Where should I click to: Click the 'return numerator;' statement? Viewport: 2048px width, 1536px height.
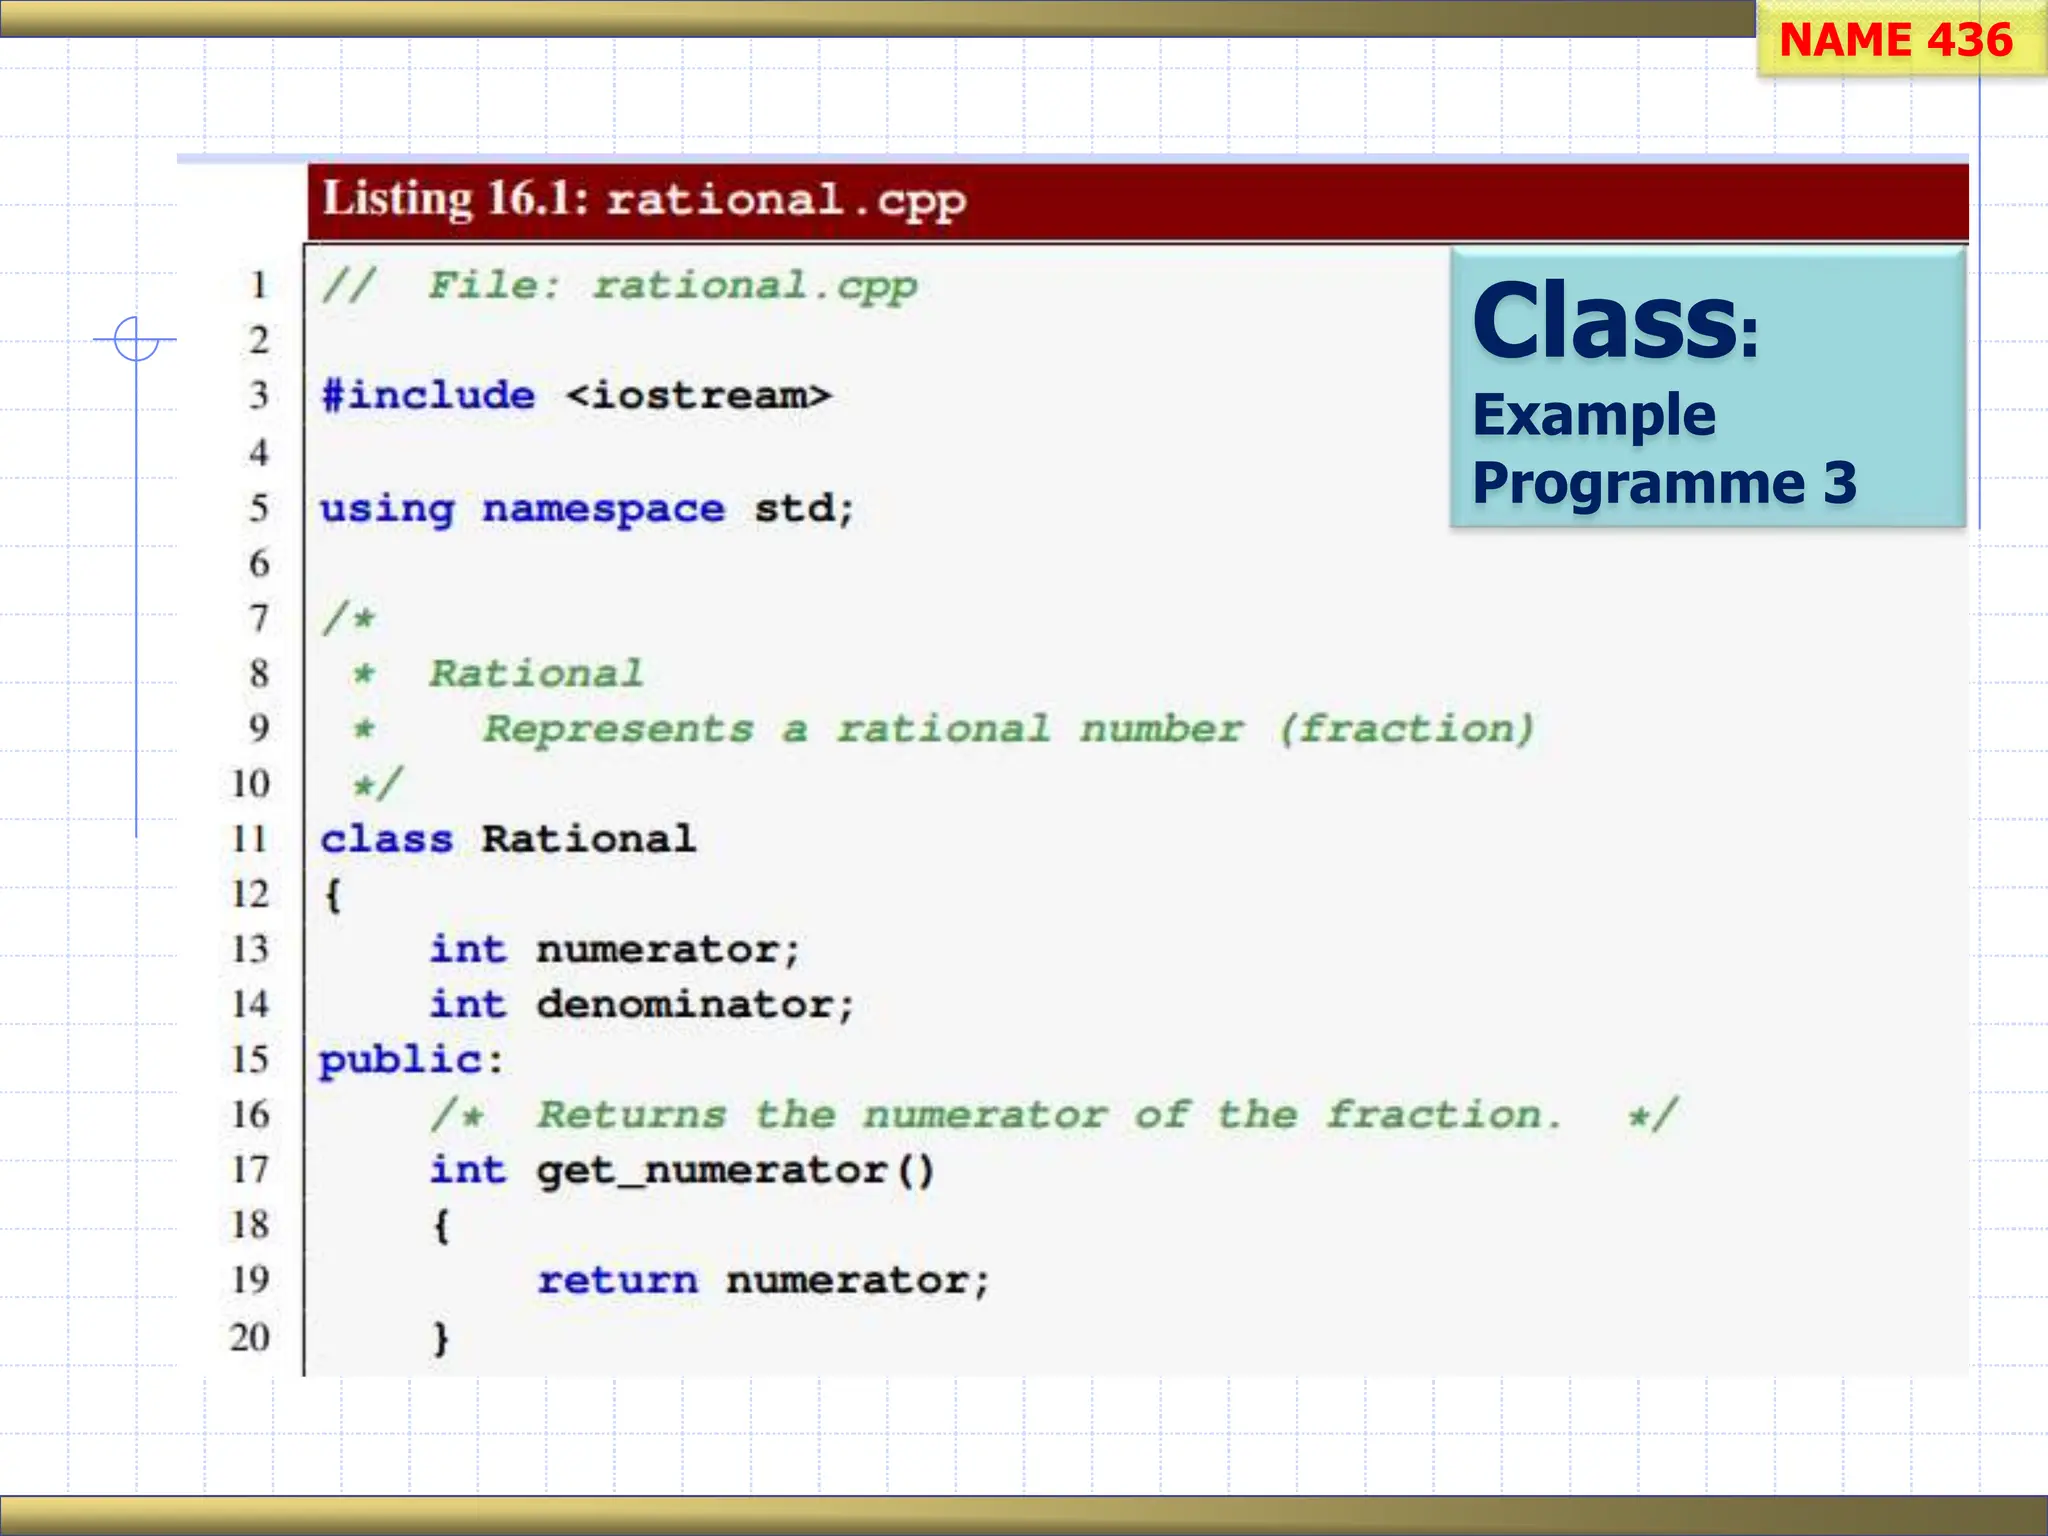click(764, 1280)
